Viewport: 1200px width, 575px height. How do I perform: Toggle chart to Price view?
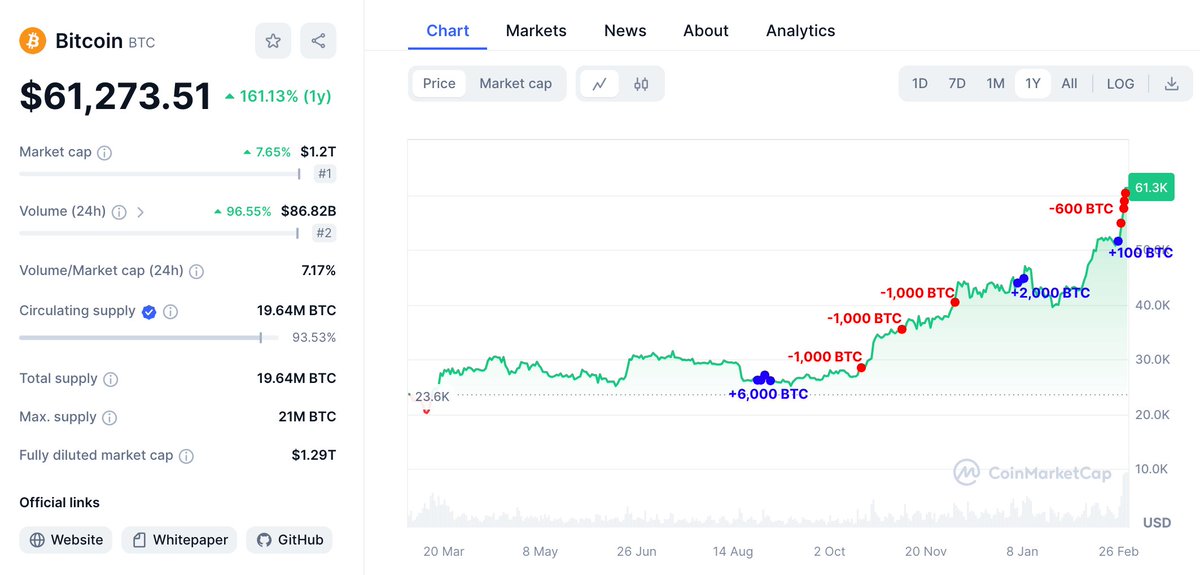pos(439,84)
